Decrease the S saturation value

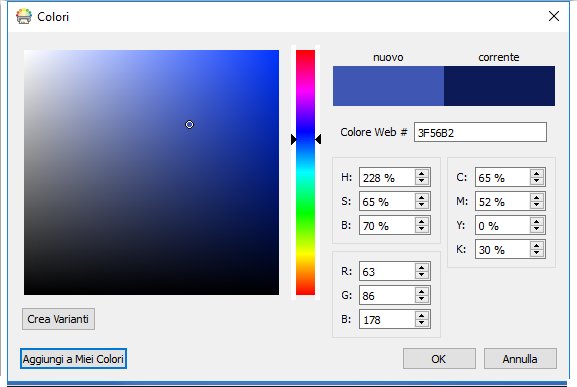tap(422, 205)
